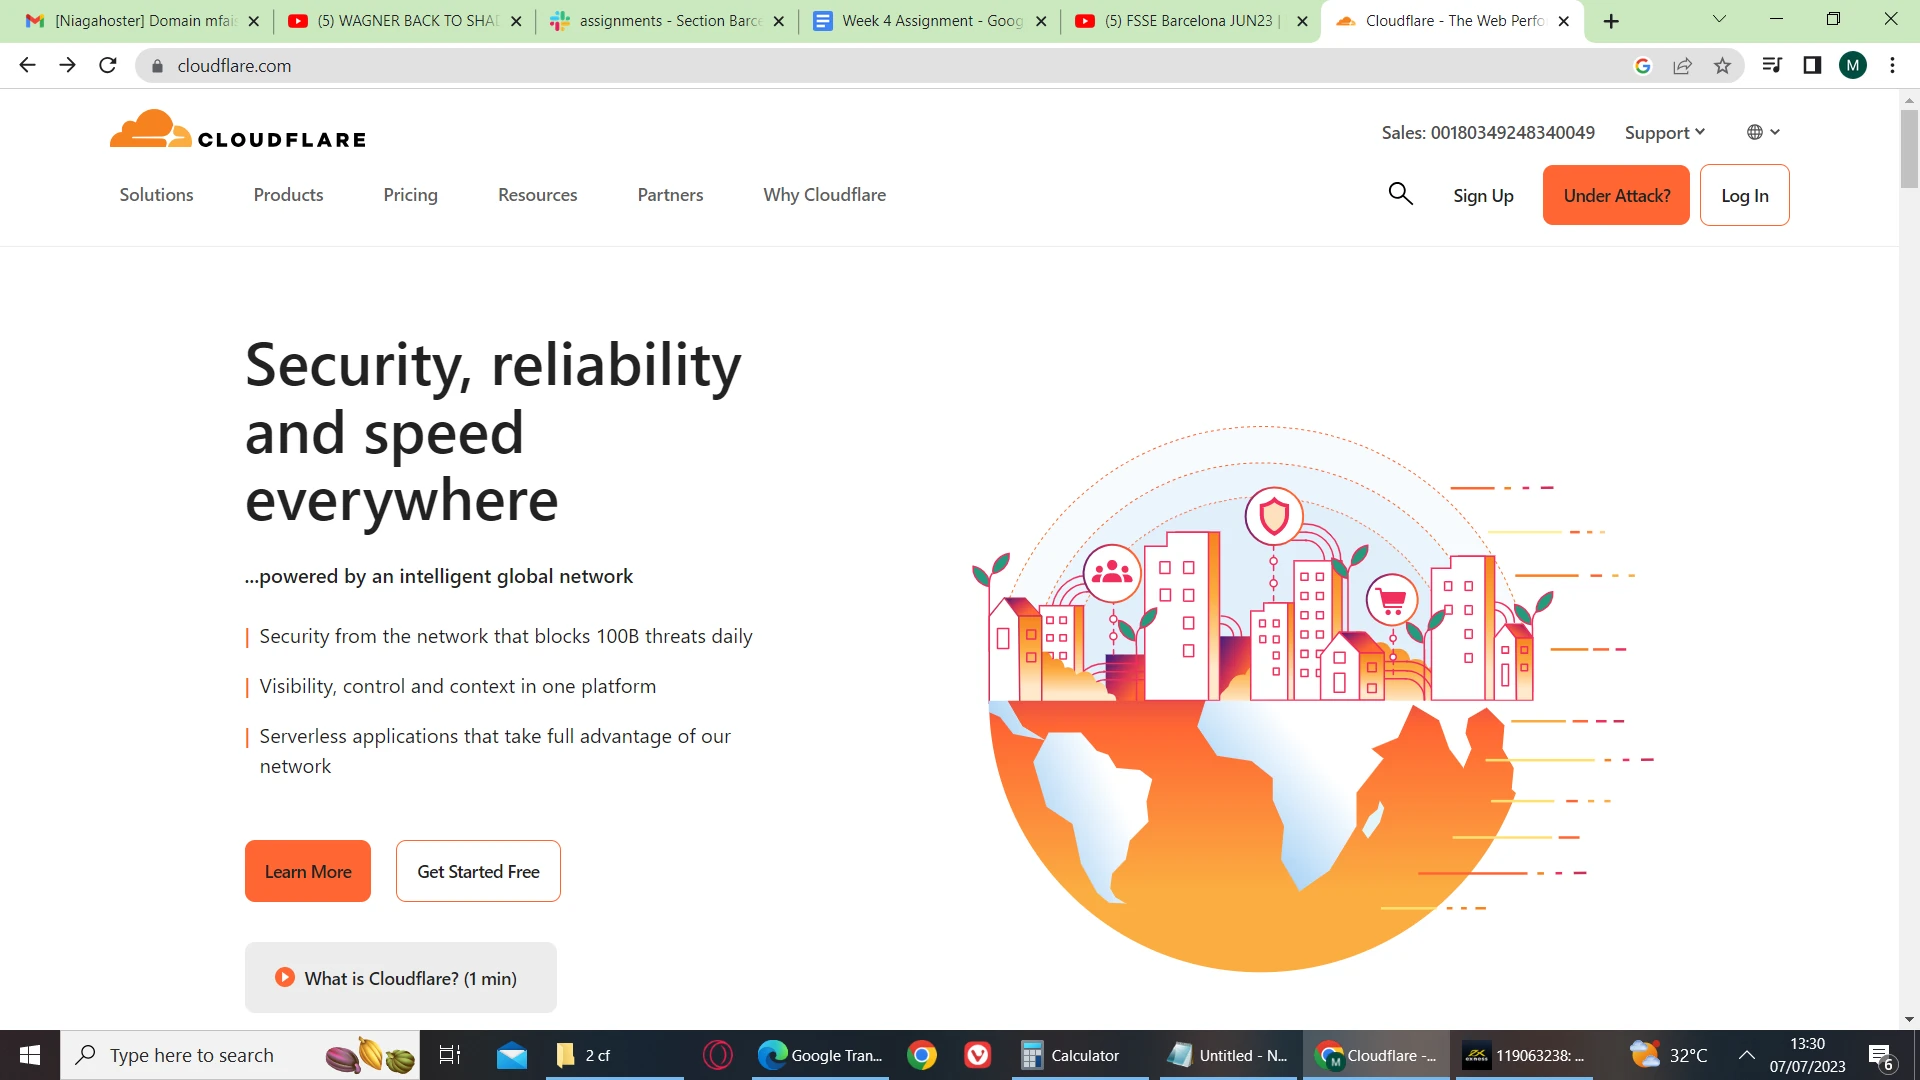Image resolution: width=1920 pixels, height=1080 pixels.
Task: Open Chrome three-dot menu
Action: point(1892,66)
